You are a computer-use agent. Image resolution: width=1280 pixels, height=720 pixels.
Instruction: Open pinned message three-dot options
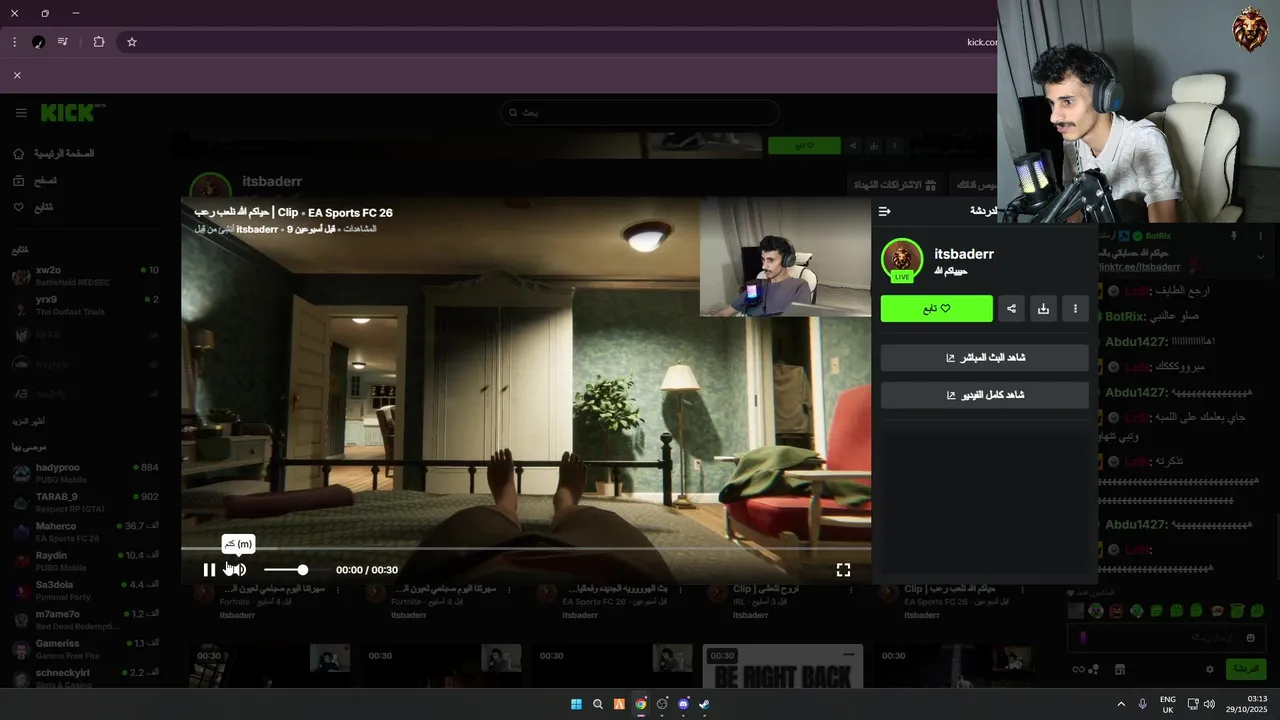1261,236
